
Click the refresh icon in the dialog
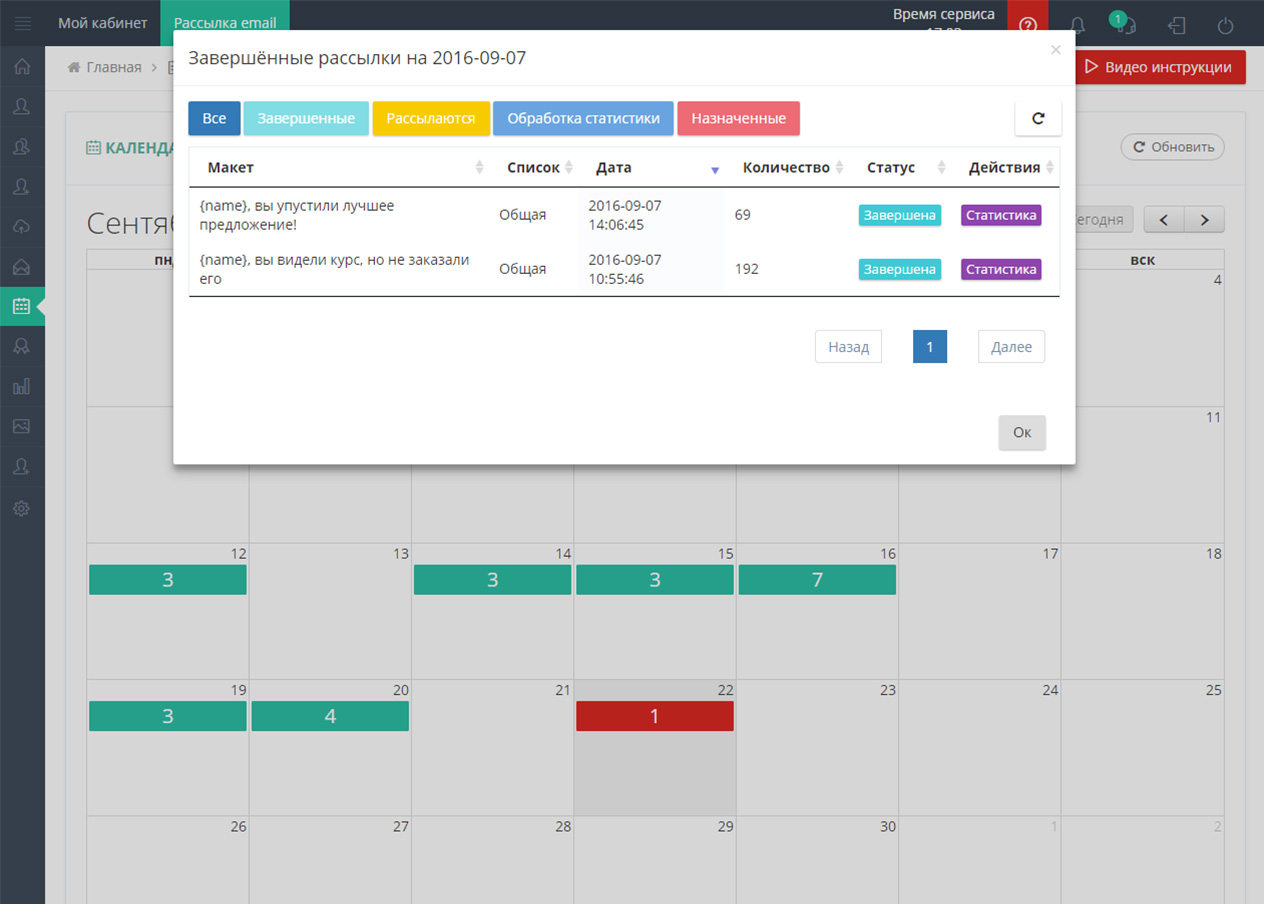(1038, 118)
